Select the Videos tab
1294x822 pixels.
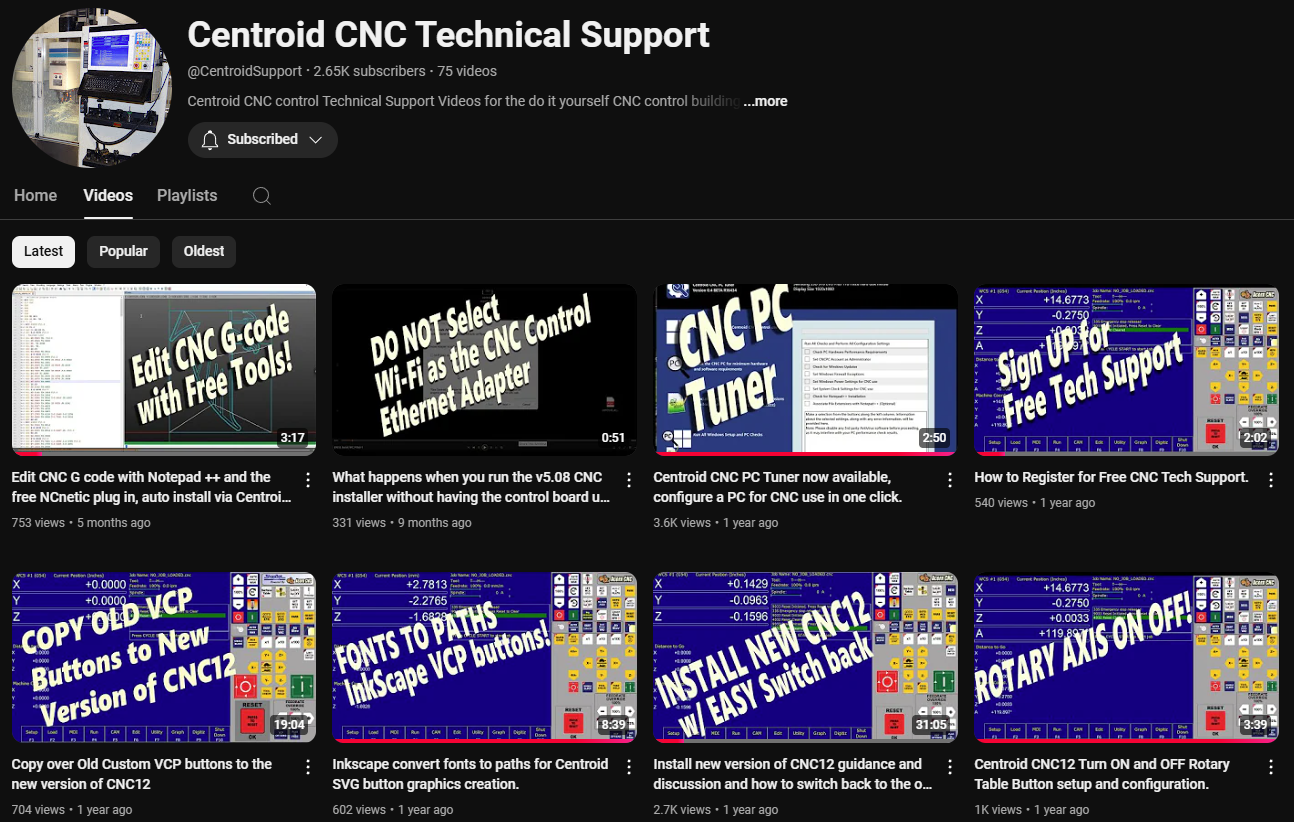[x=108, y=195]
